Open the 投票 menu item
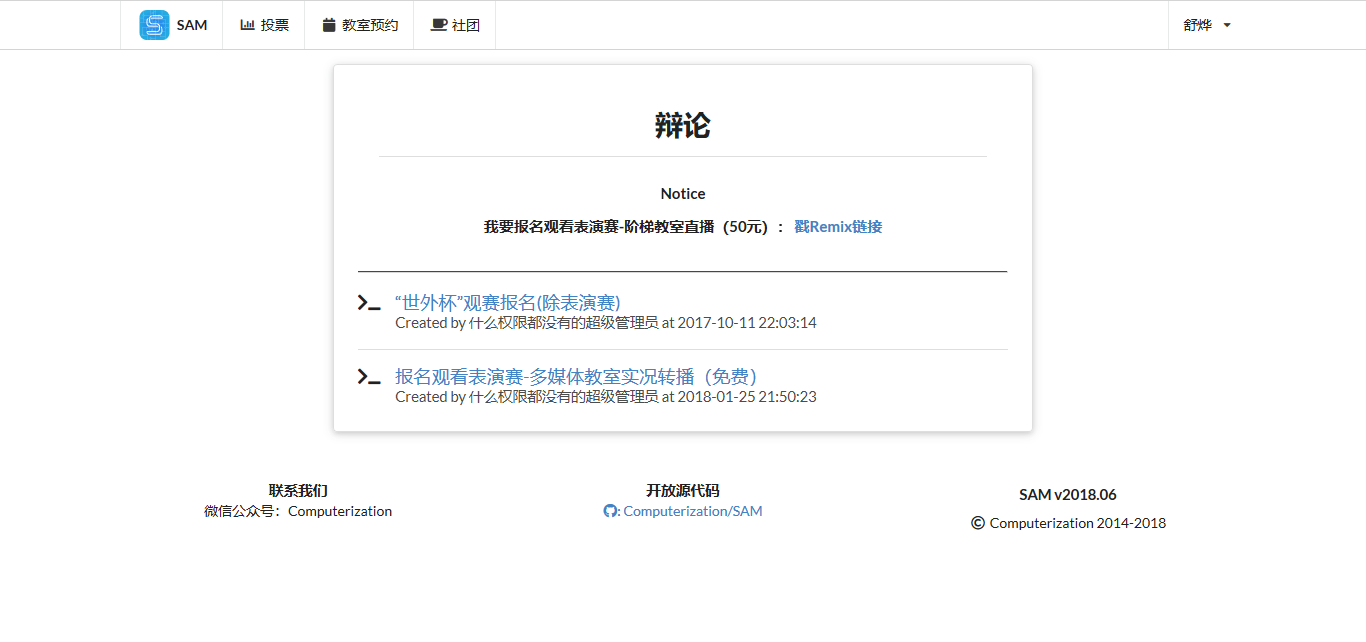 click(275, 25)
